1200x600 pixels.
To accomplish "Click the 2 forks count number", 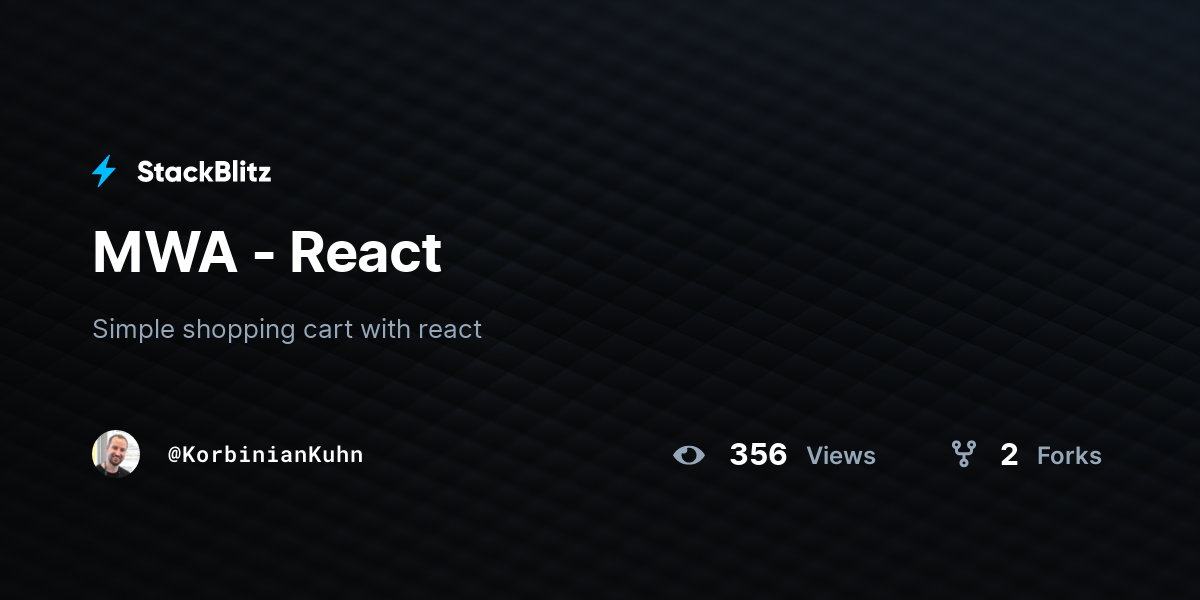I will click(x=1009, y=456).
